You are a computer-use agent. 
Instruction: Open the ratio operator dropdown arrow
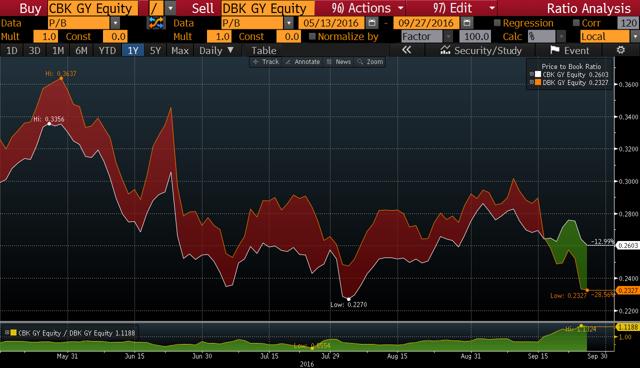(x=171, y=8)
